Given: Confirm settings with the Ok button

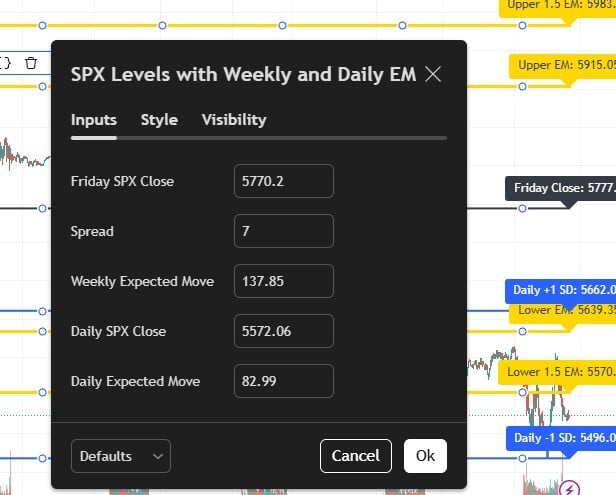Looking at the screenshot, I should point(425,456).
